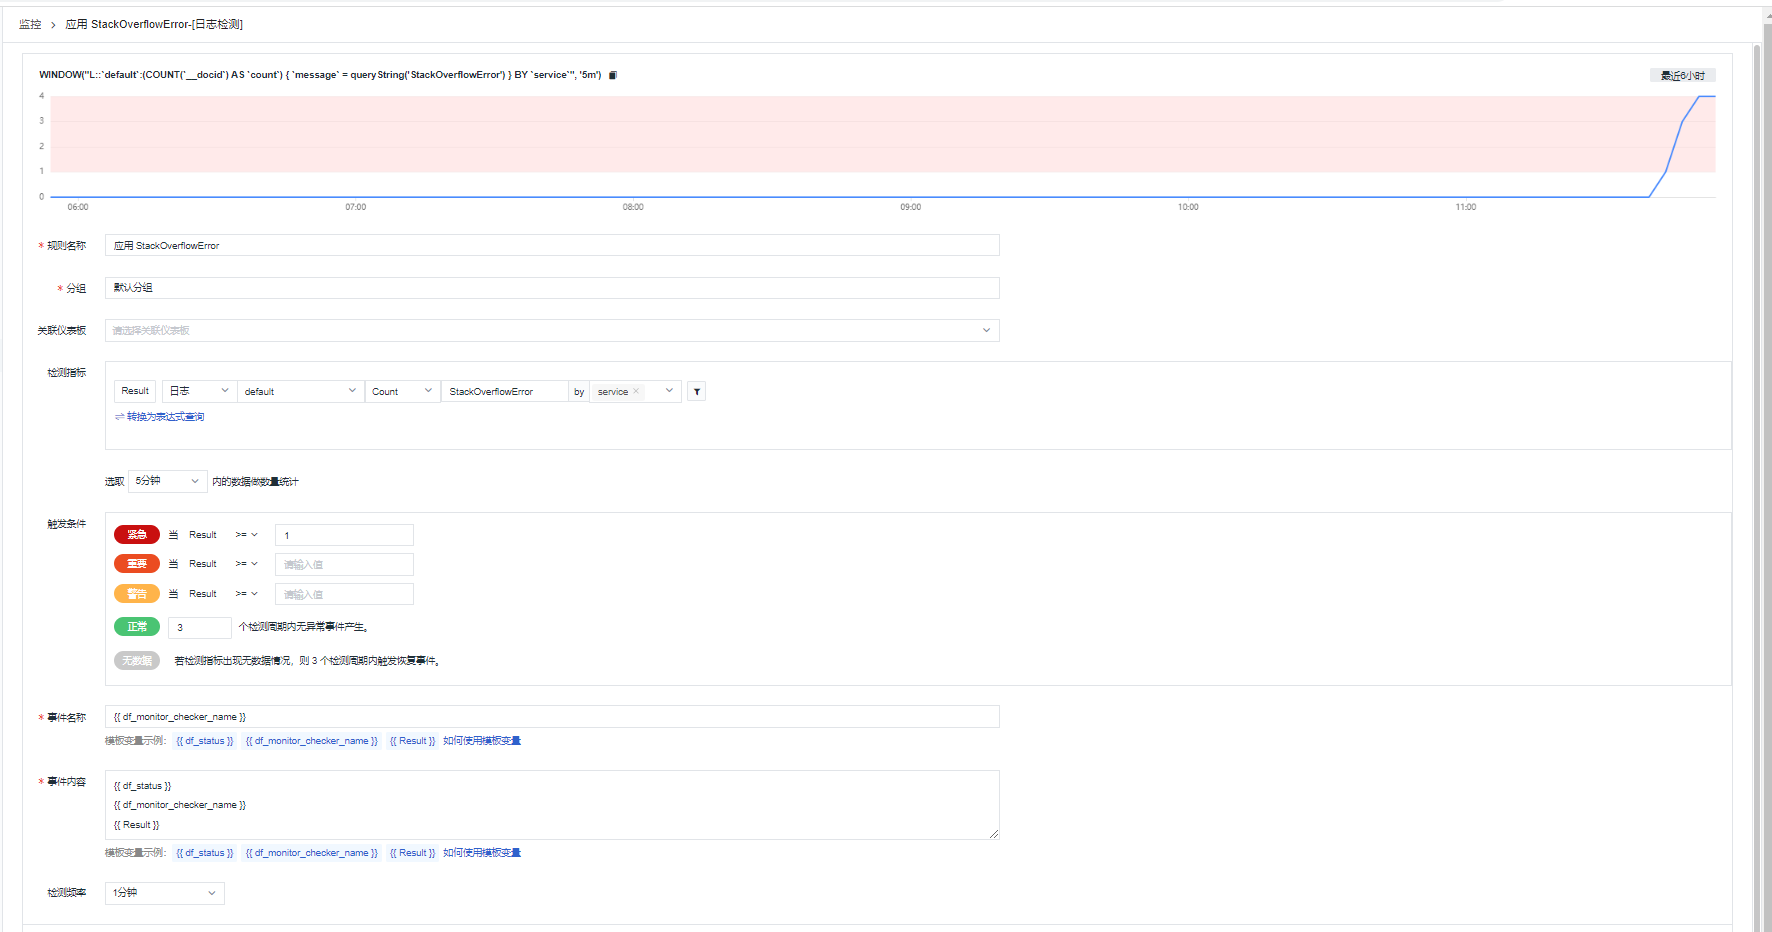Edit the StackOverflowError search field
1772x932 pixels.
tap(505, 391)
